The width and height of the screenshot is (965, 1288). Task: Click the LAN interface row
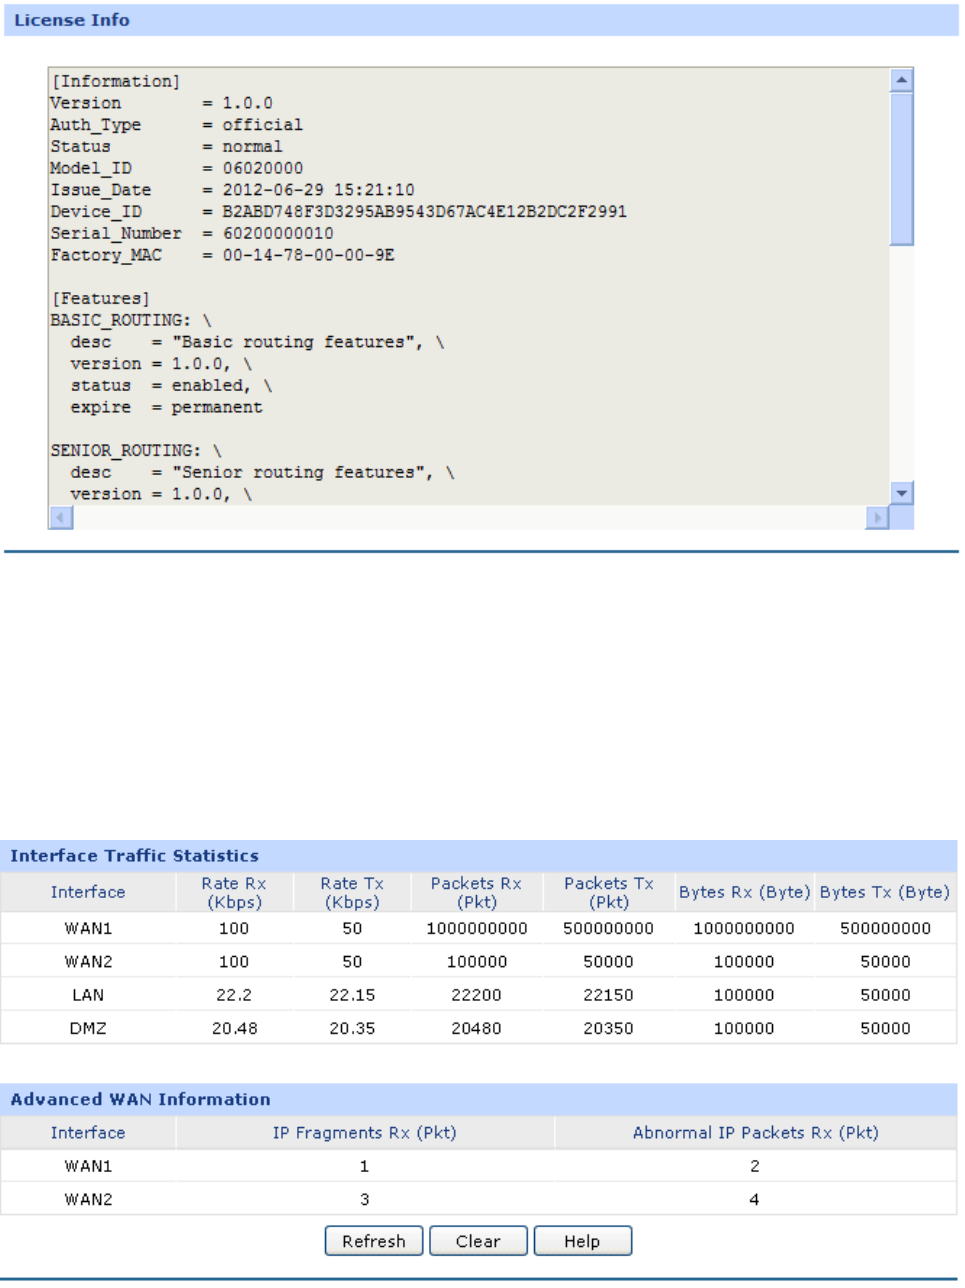478,995
